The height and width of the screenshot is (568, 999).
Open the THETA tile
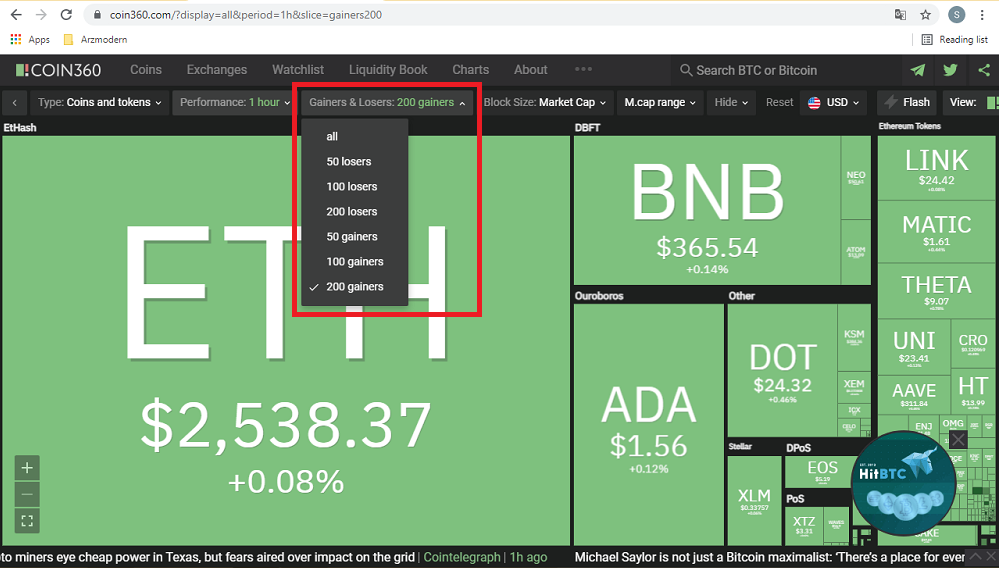click(937, 291)
